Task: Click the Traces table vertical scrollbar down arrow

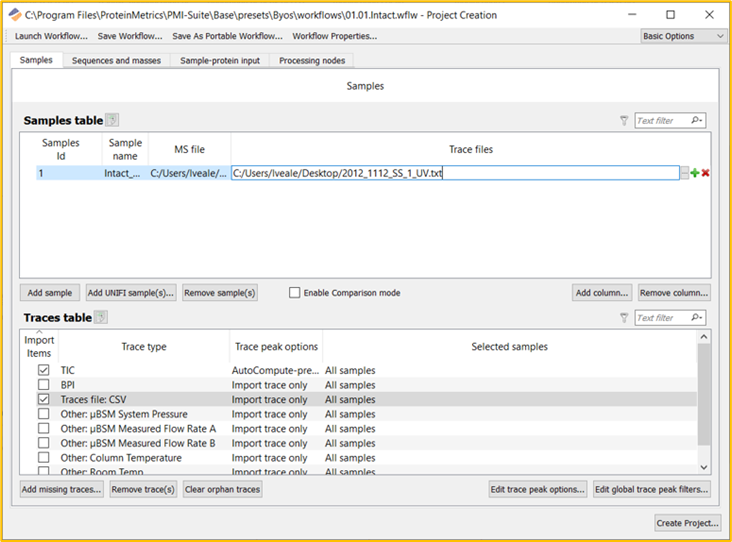Action: pos(704,467)
